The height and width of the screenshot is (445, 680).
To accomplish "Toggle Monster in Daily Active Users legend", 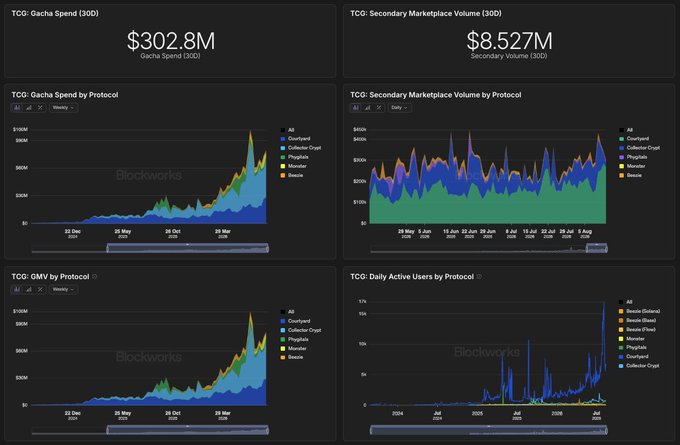I will tap(632, 338).
